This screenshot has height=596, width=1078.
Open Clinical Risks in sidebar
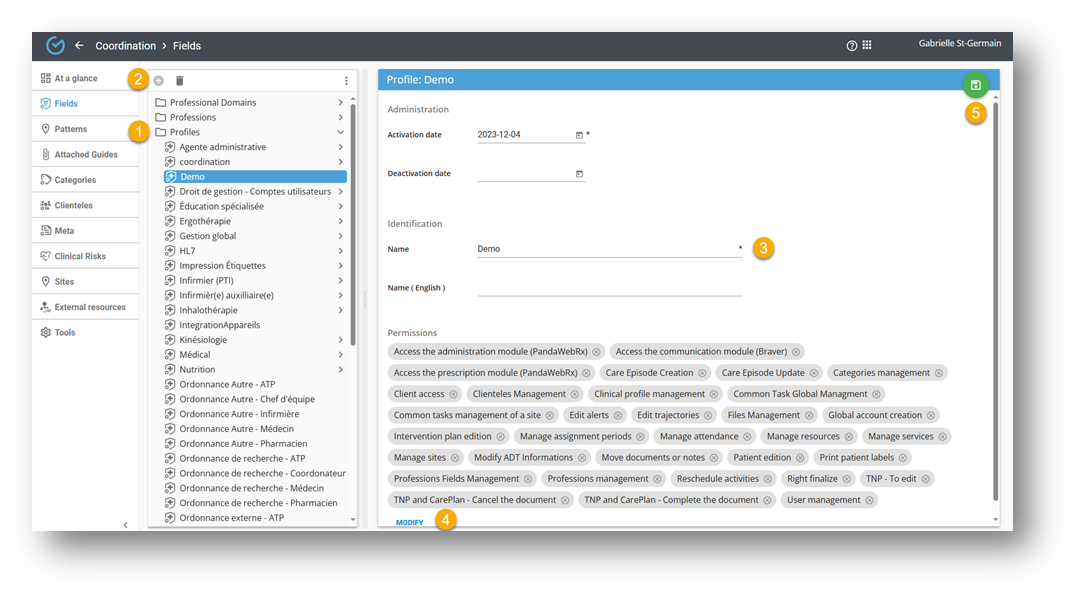[80, 256]
